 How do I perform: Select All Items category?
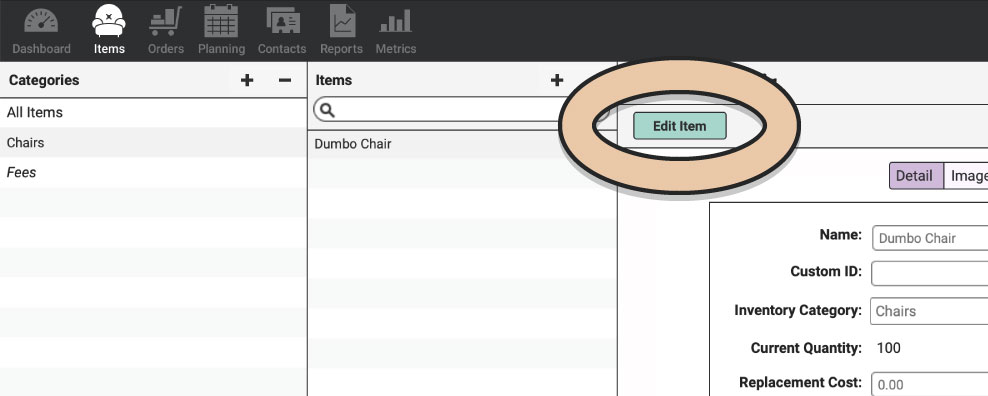154,113
